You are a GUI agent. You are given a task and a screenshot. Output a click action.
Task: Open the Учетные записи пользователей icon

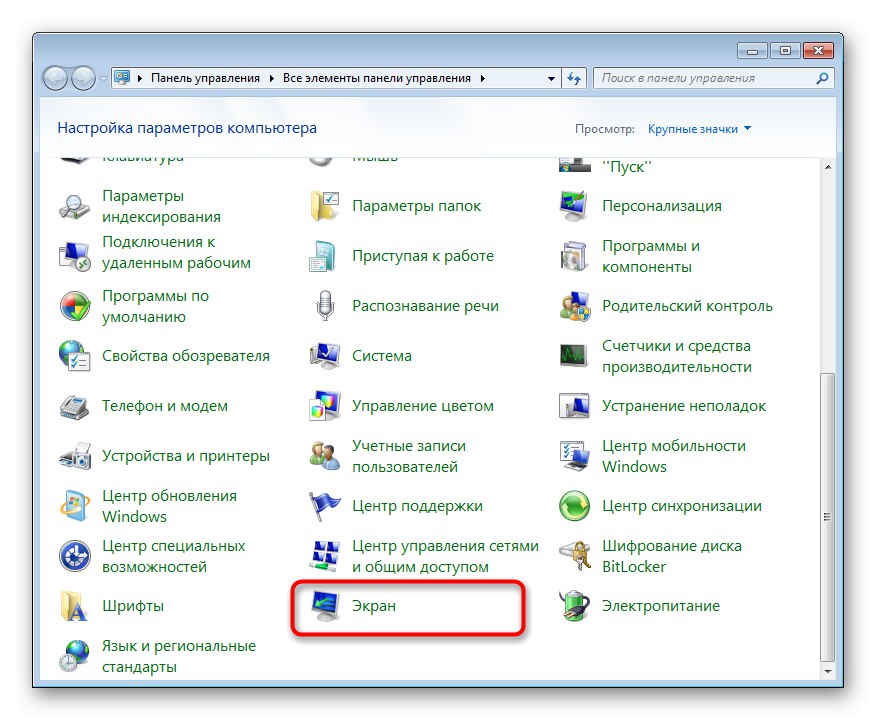pos(325,456)
